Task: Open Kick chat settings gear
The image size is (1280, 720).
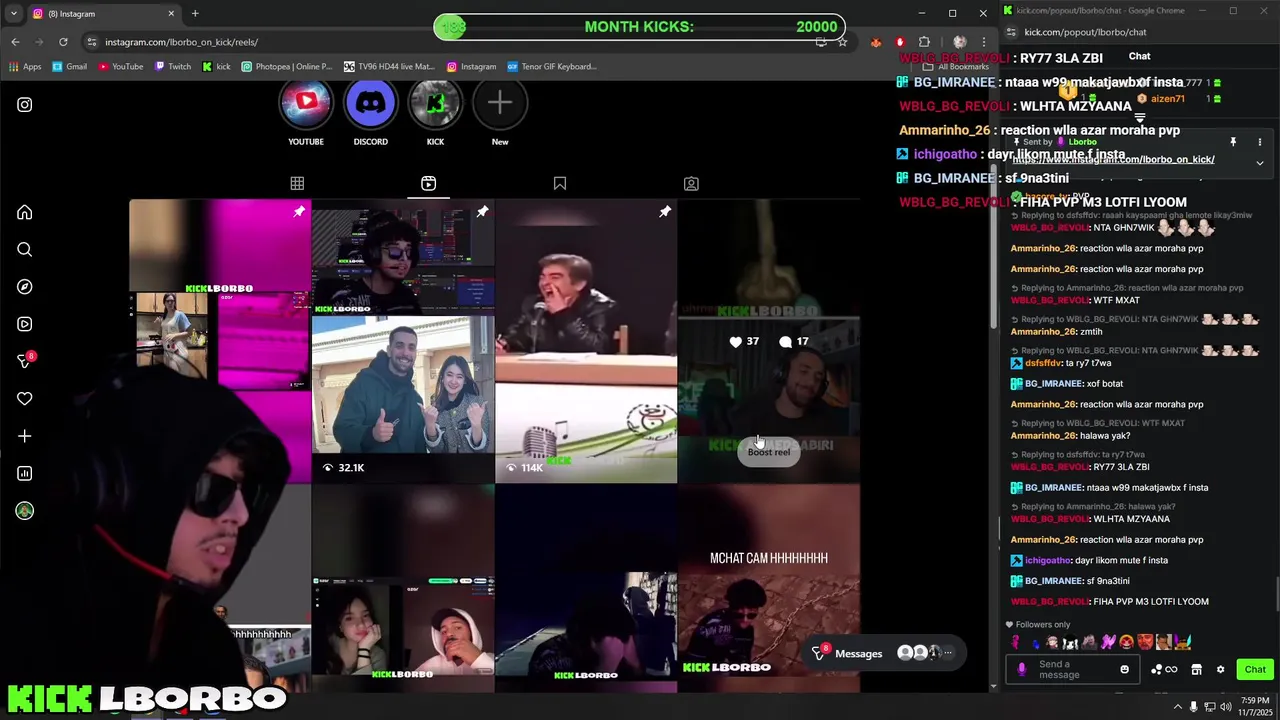Action: (x=1220, y=670)
